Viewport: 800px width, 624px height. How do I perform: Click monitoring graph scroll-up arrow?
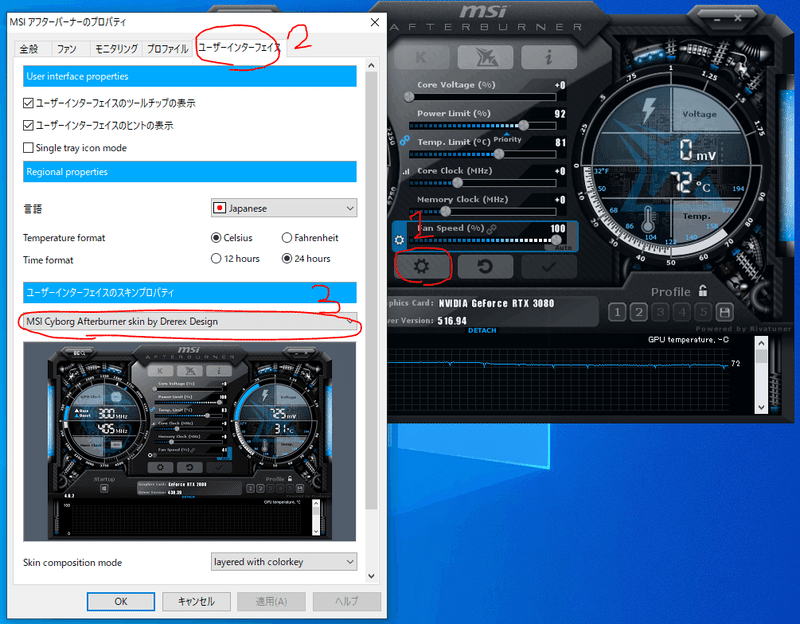point(761,343)
